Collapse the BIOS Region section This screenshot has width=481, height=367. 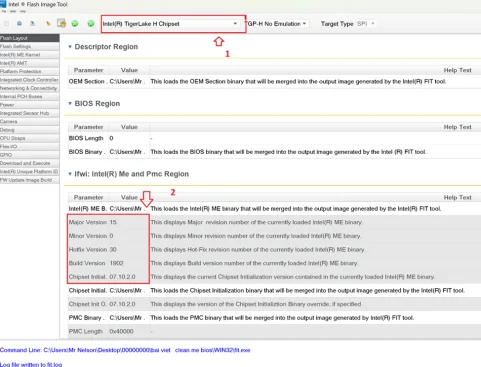(x=70, y=103)
